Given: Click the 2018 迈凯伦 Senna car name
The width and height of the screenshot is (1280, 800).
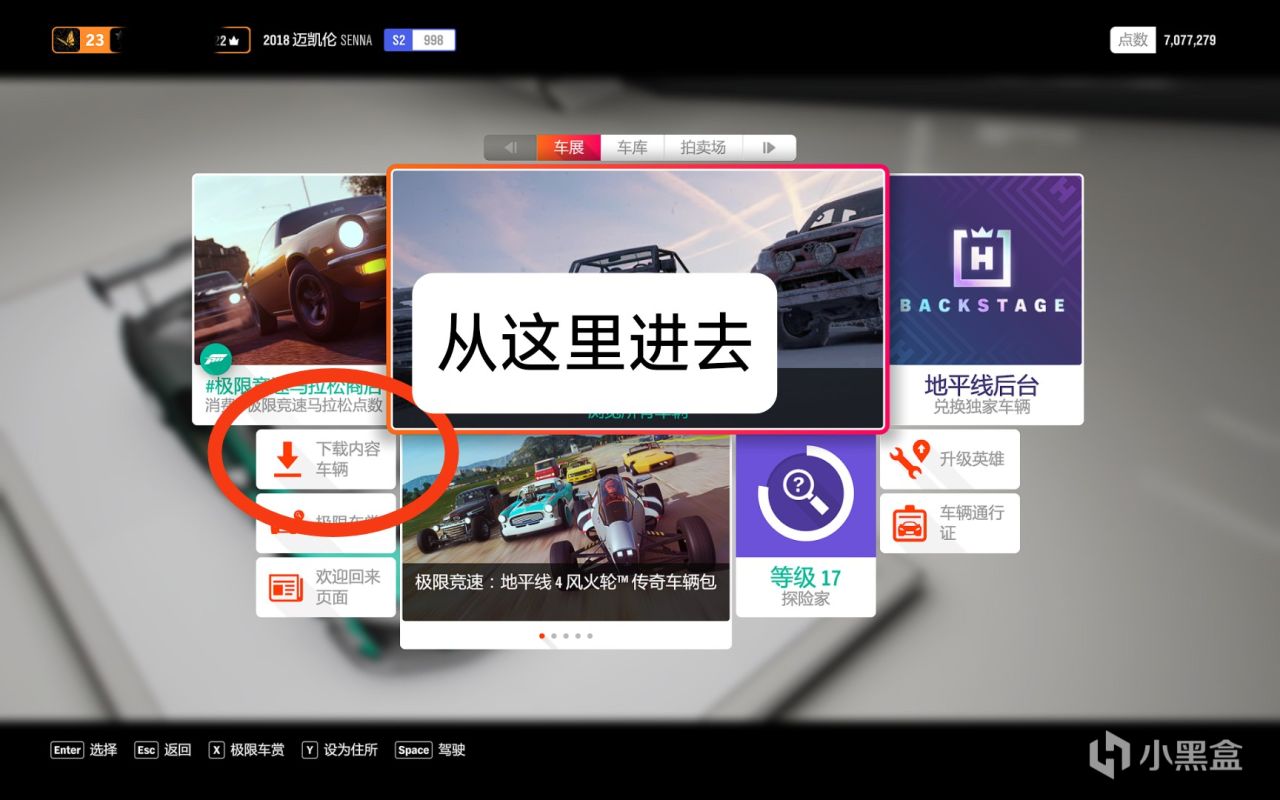Looking at the screenshot, I should (317, 40).
